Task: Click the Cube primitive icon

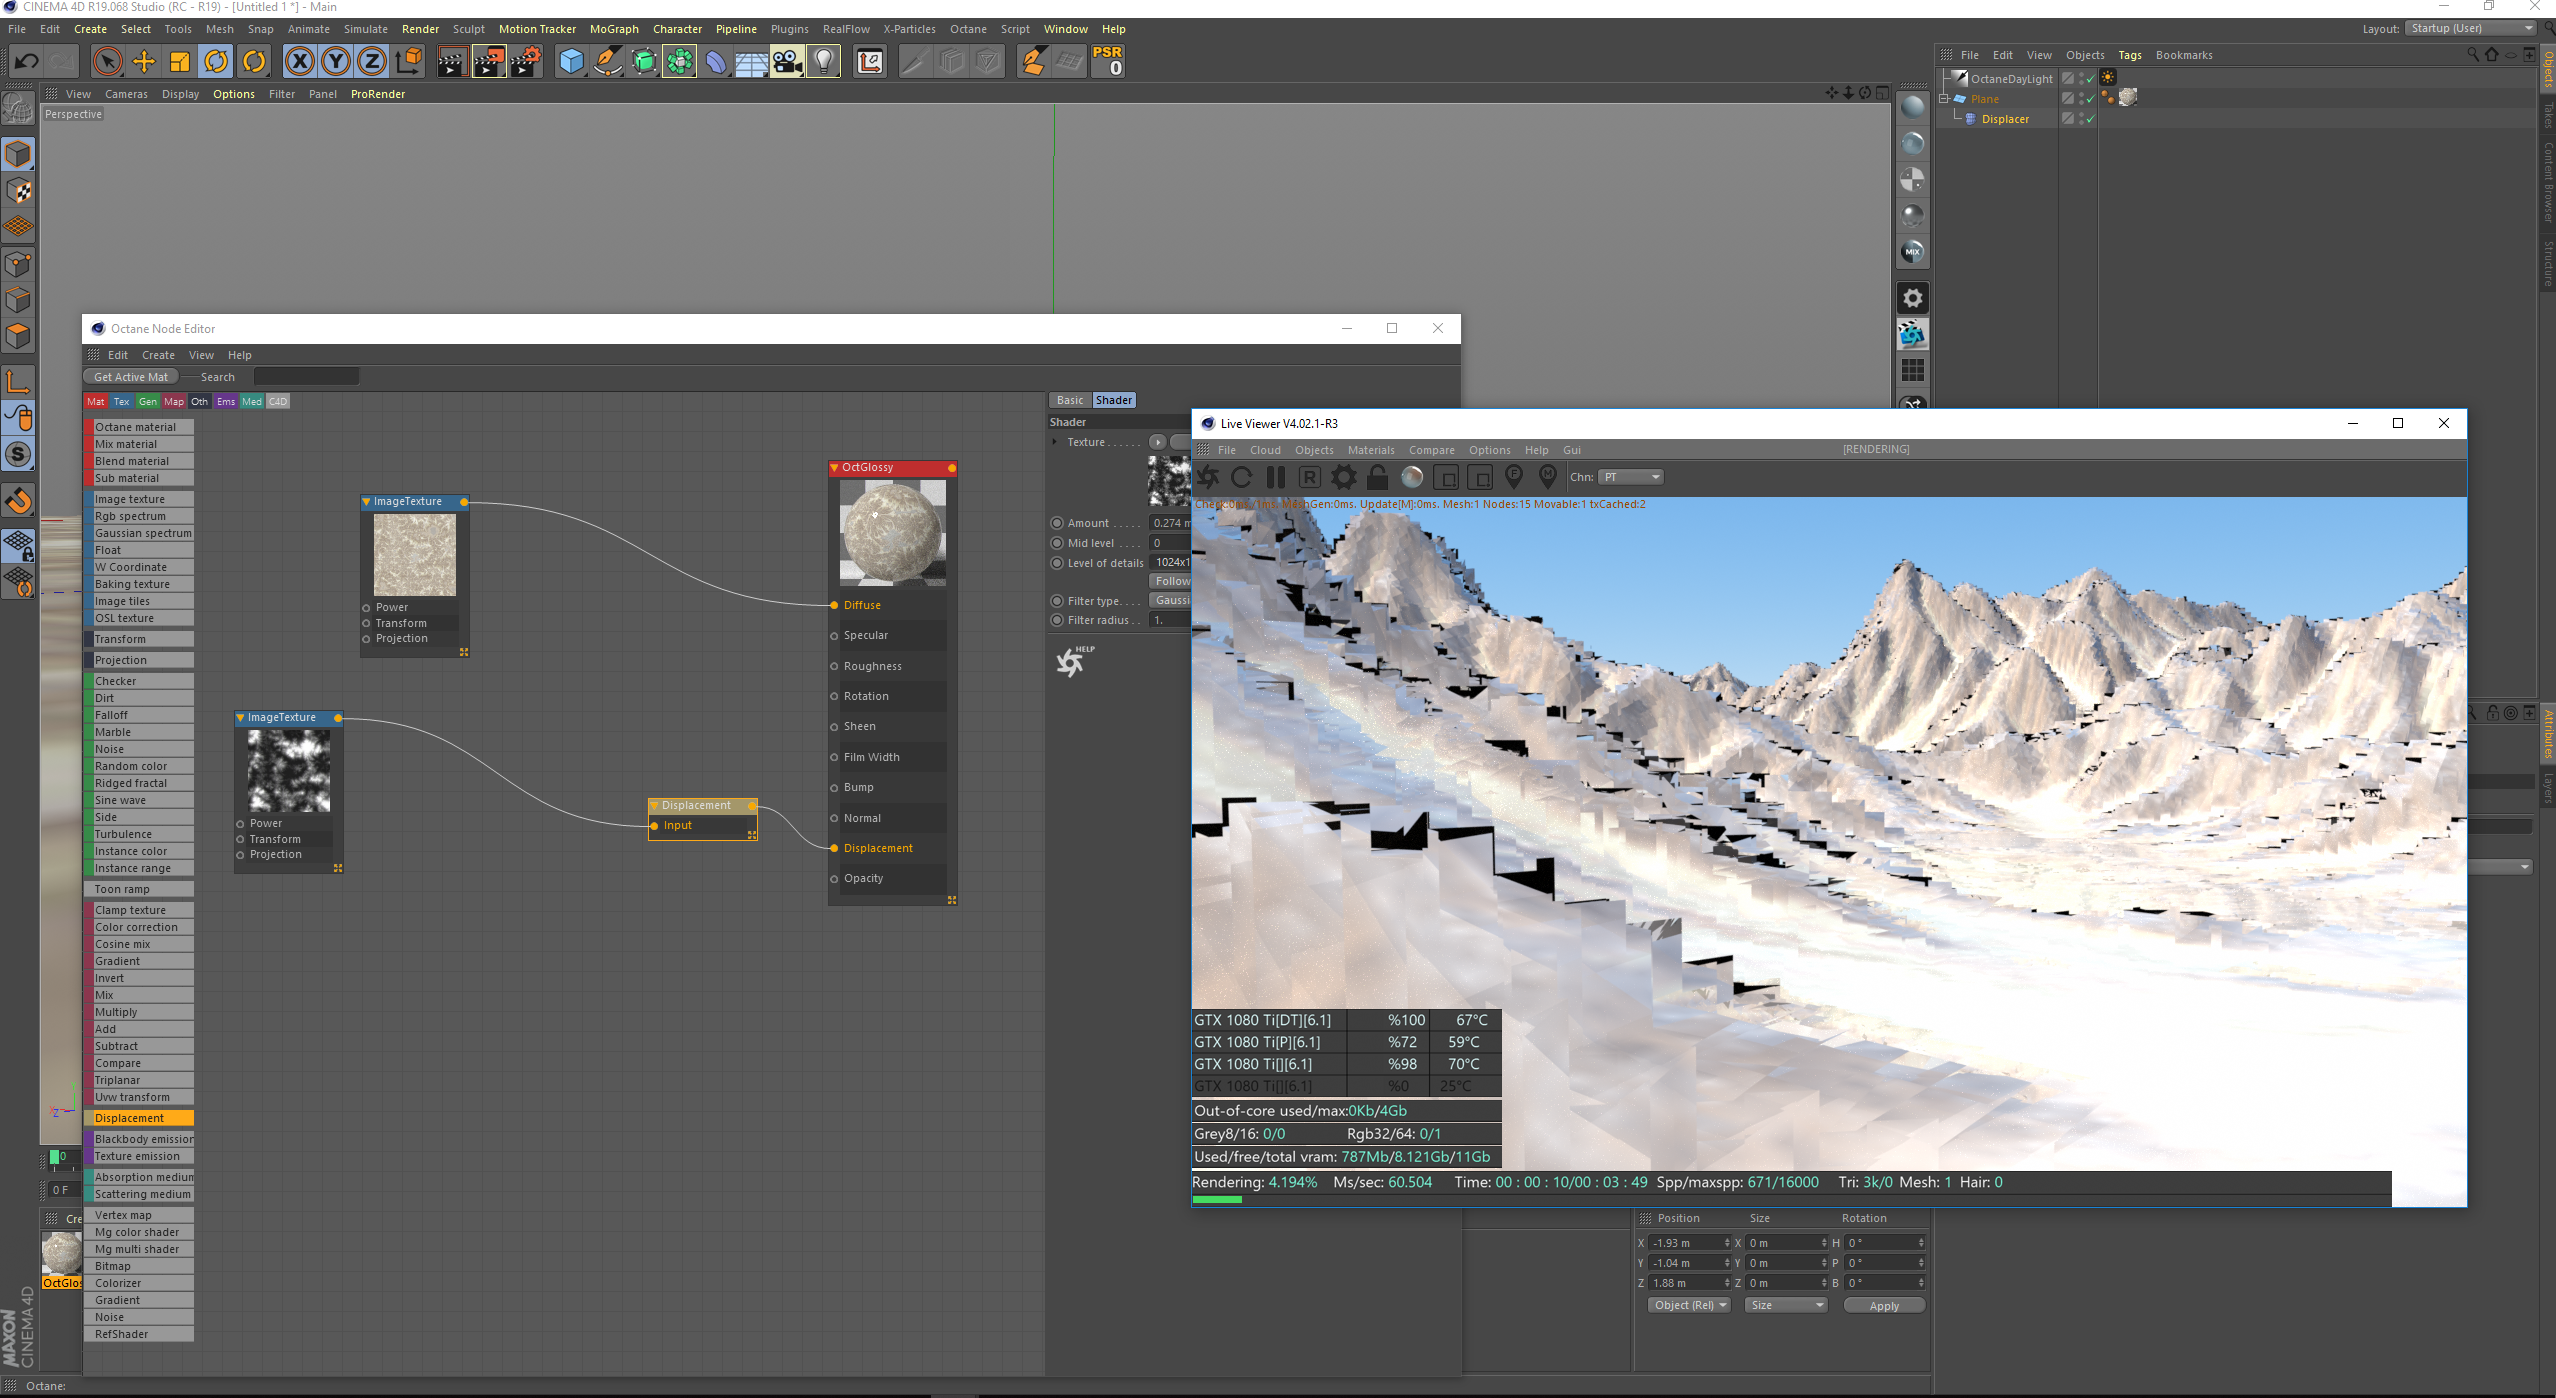Action: tap(571, 62)
